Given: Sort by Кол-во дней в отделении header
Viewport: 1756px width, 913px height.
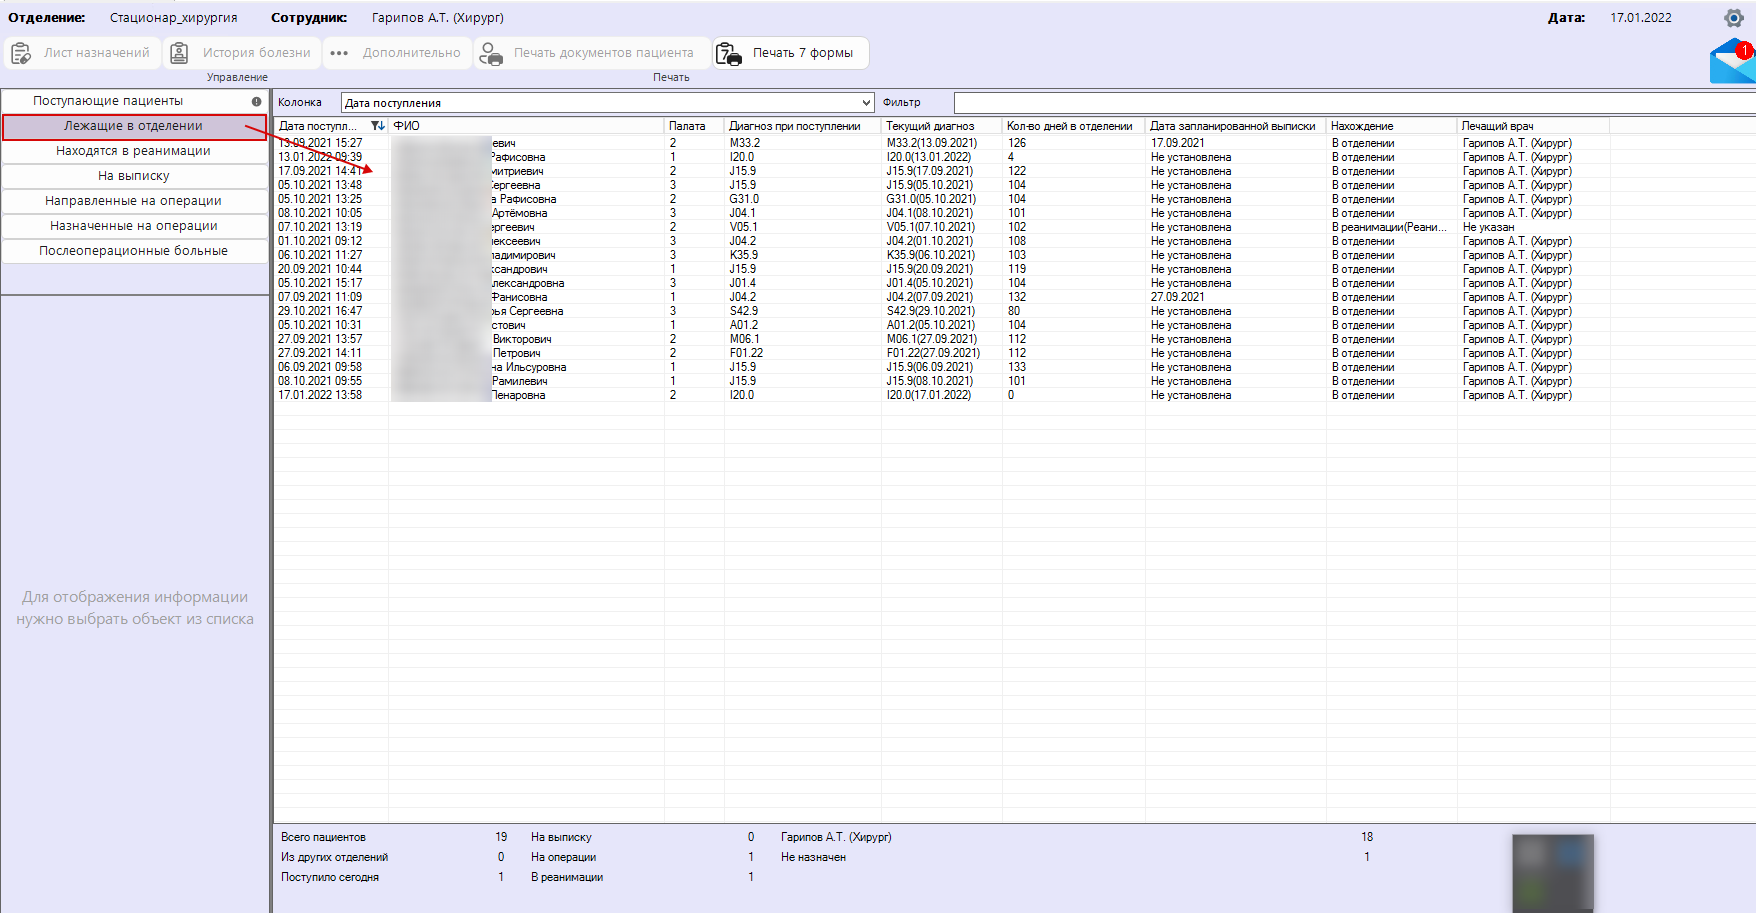Looking at the screenshot, I should [1074, 126].
